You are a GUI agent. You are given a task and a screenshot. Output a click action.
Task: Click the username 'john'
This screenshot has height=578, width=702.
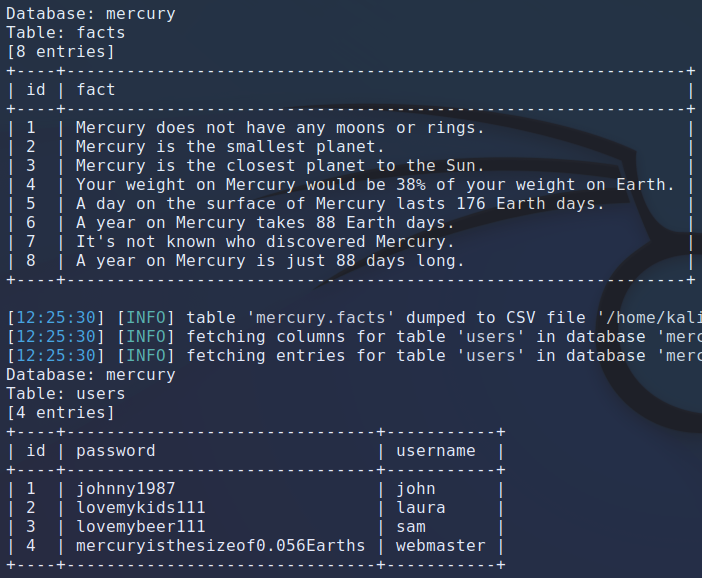click(x=415, y=489)
